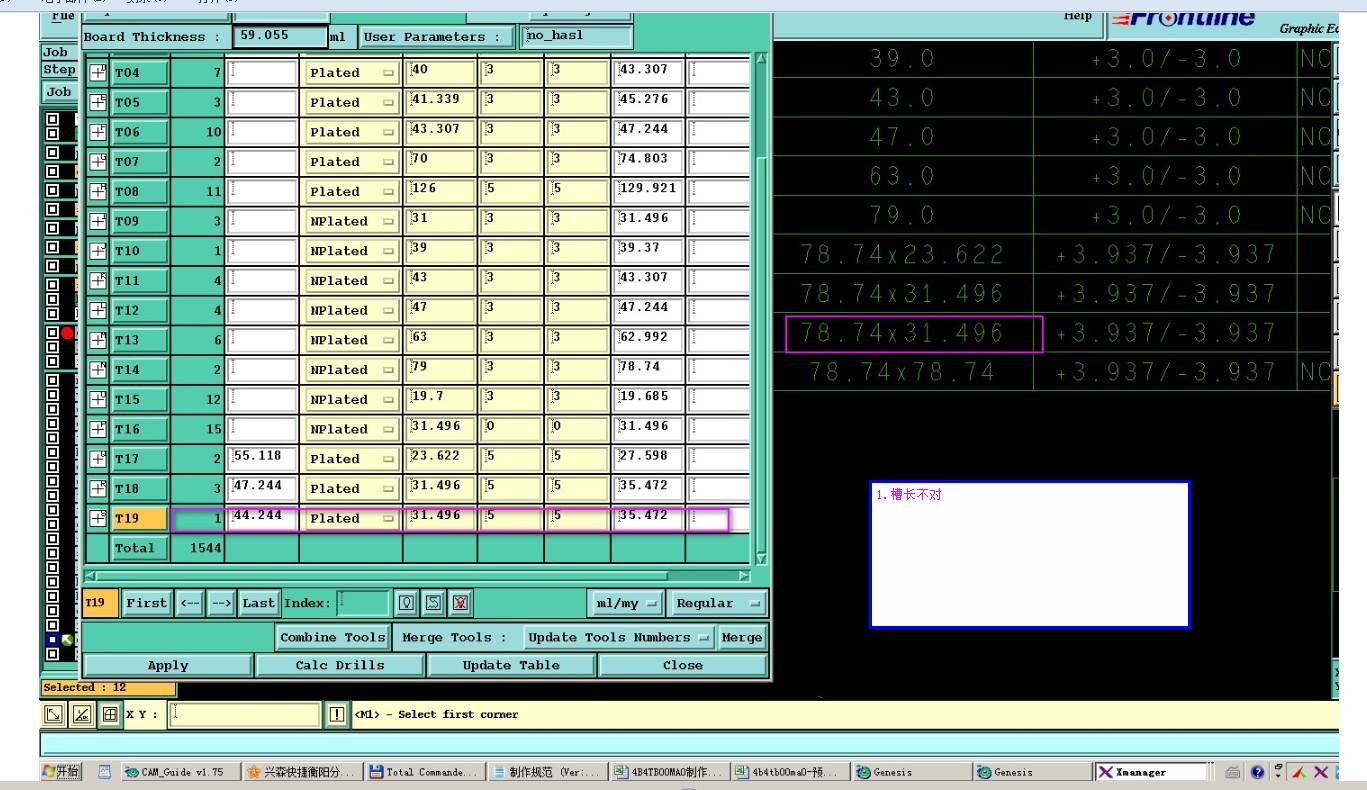The width and height of the screenshot is (1367, 790).
Task: Click the symbol icon in the T14 row
Action: coord(98,369)
